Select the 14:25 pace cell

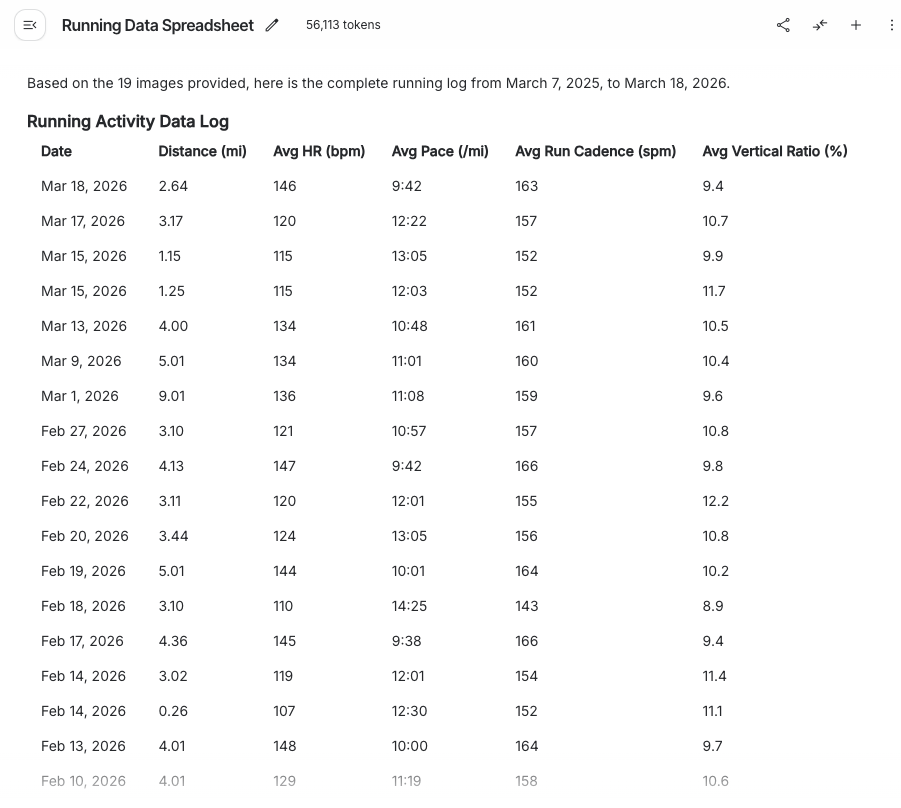coord(409,606)
